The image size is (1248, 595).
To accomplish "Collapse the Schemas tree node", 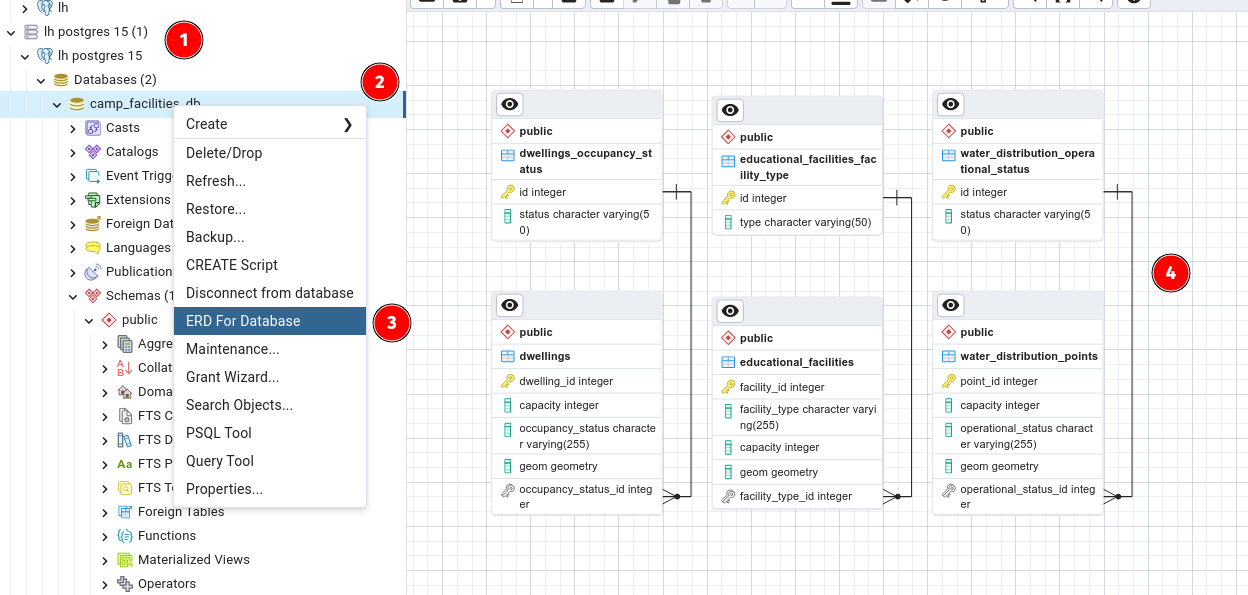I will 73,296.
